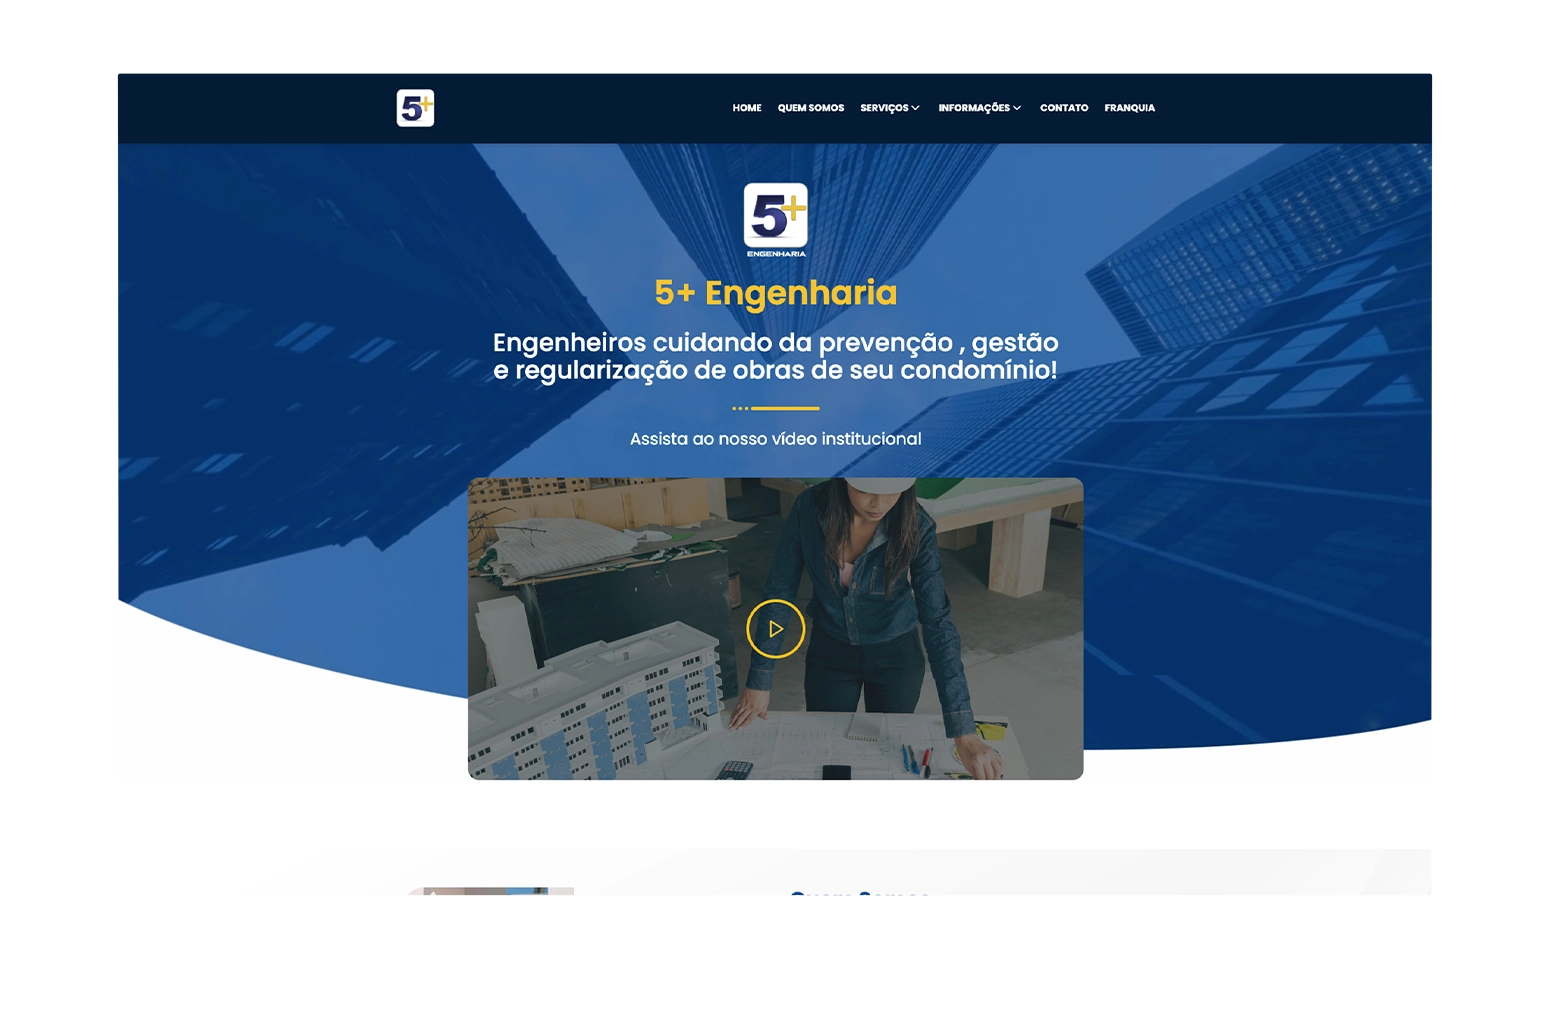
Task: Play the institutional video
Action: [x=775, y=629]
